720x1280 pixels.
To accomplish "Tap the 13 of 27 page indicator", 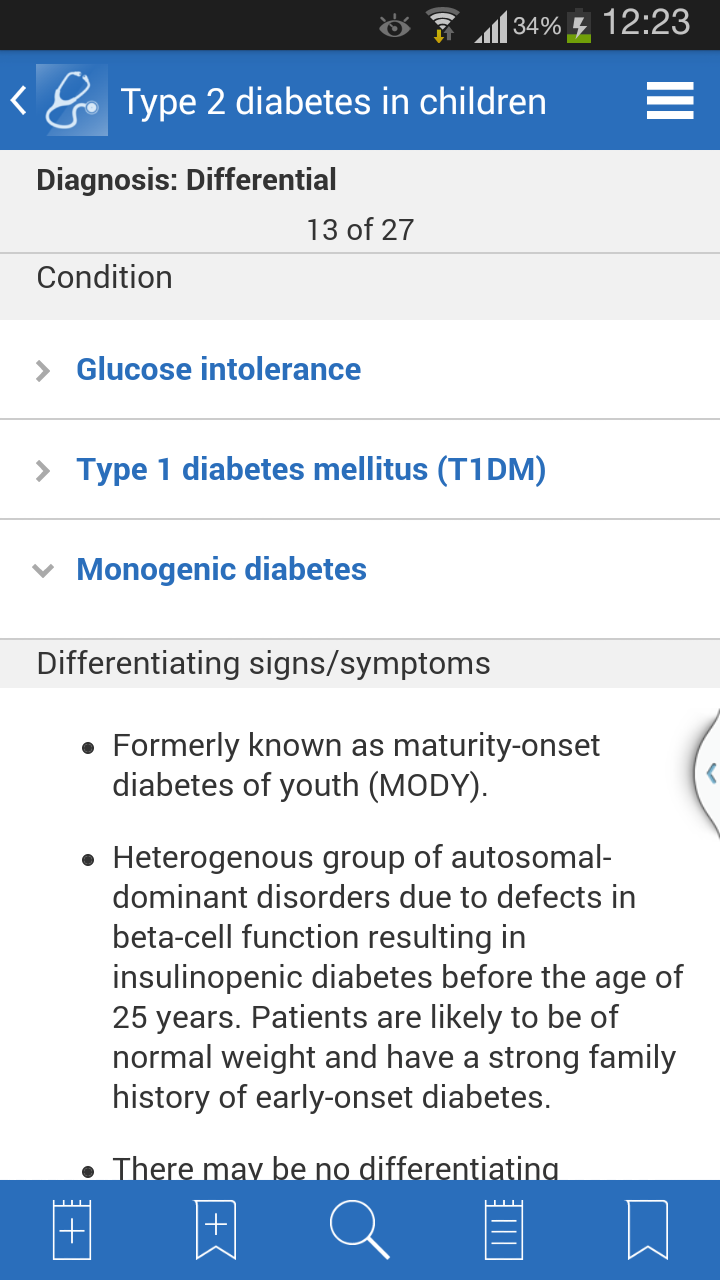I will click(x=360, y=230).
